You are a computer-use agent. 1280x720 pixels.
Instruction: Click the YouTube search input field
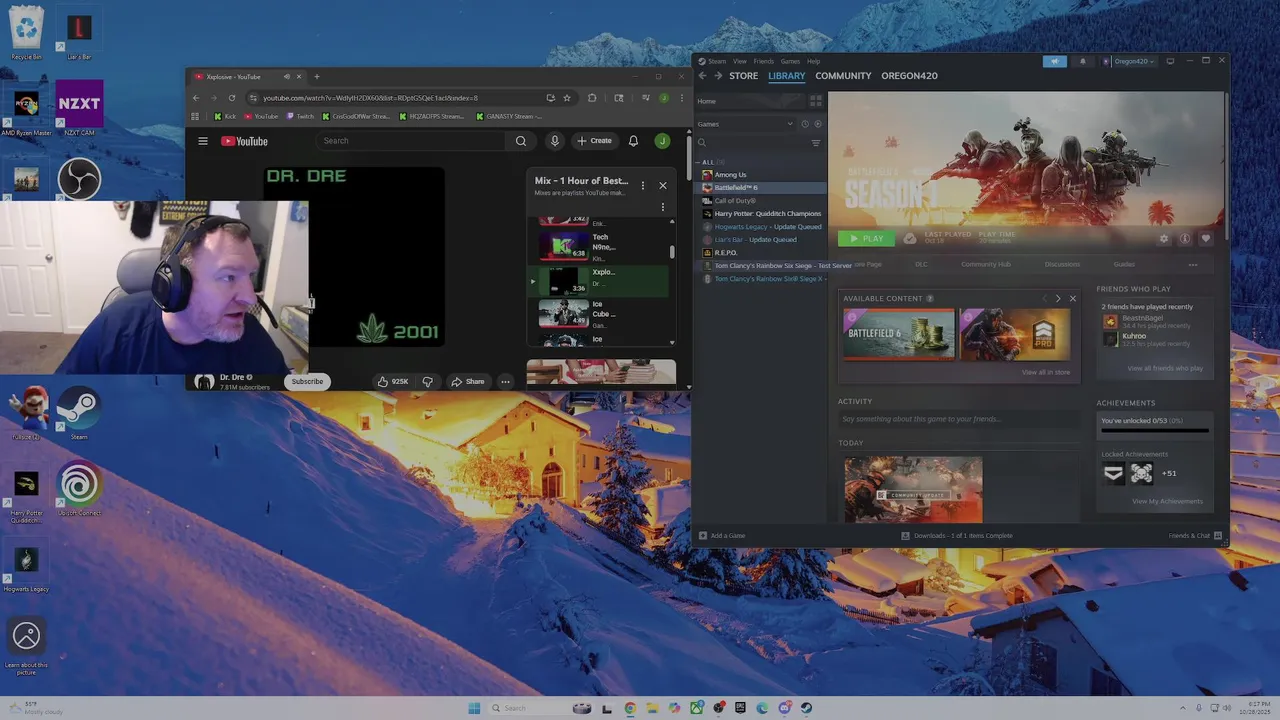point(412,141)
